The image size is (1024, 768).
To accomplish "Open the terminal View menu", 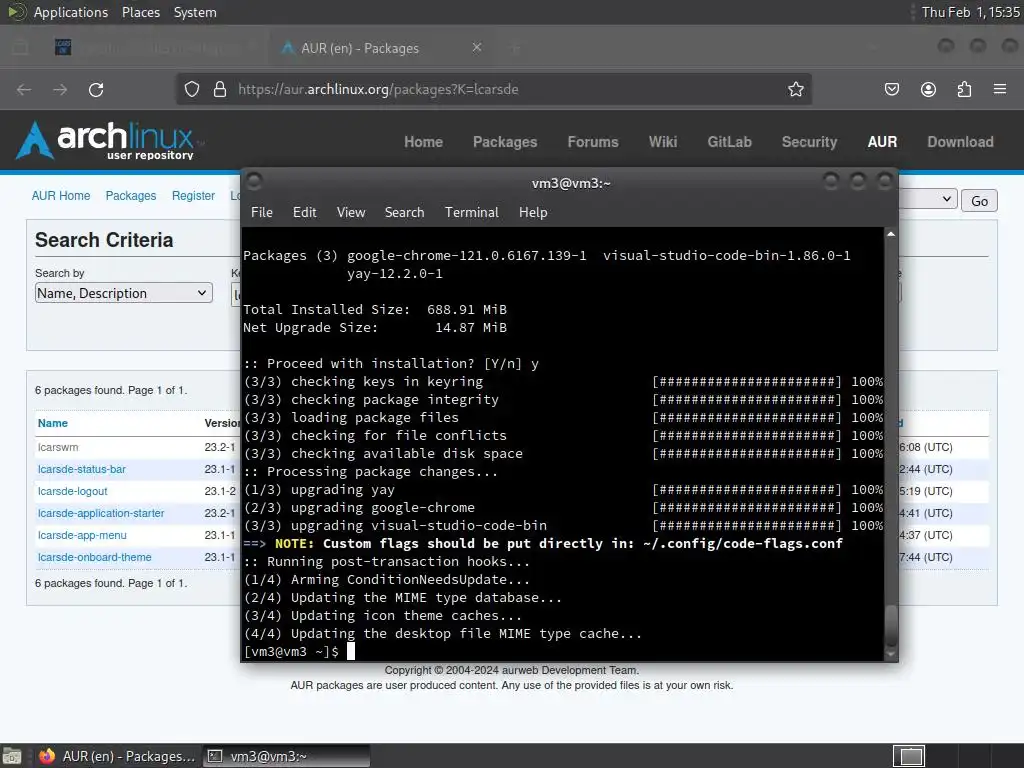I will (x=351, y=212).
